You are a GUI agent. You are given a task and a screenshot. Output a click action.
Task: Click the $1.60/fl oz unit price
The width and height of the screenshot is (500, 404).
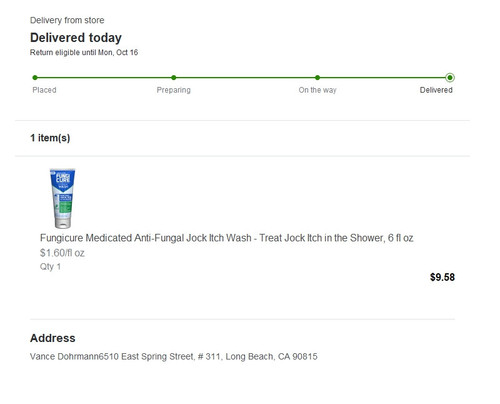[x=62, y=253]
